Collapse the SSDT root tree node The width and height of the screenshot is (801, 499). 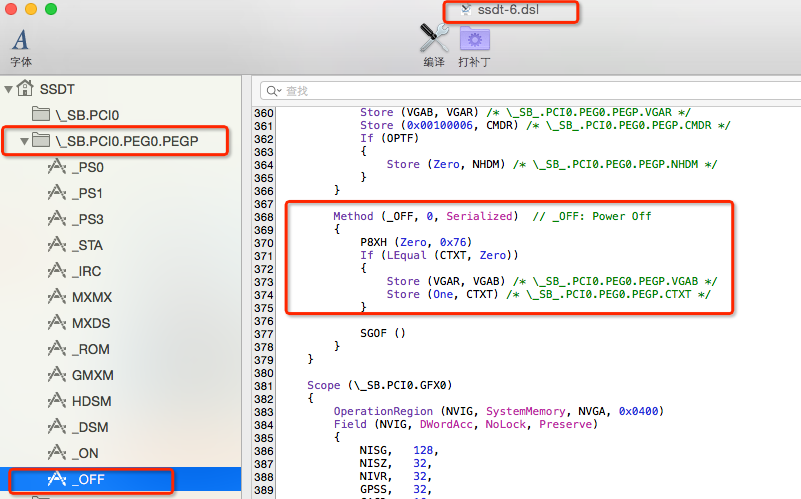pos(9,89)
